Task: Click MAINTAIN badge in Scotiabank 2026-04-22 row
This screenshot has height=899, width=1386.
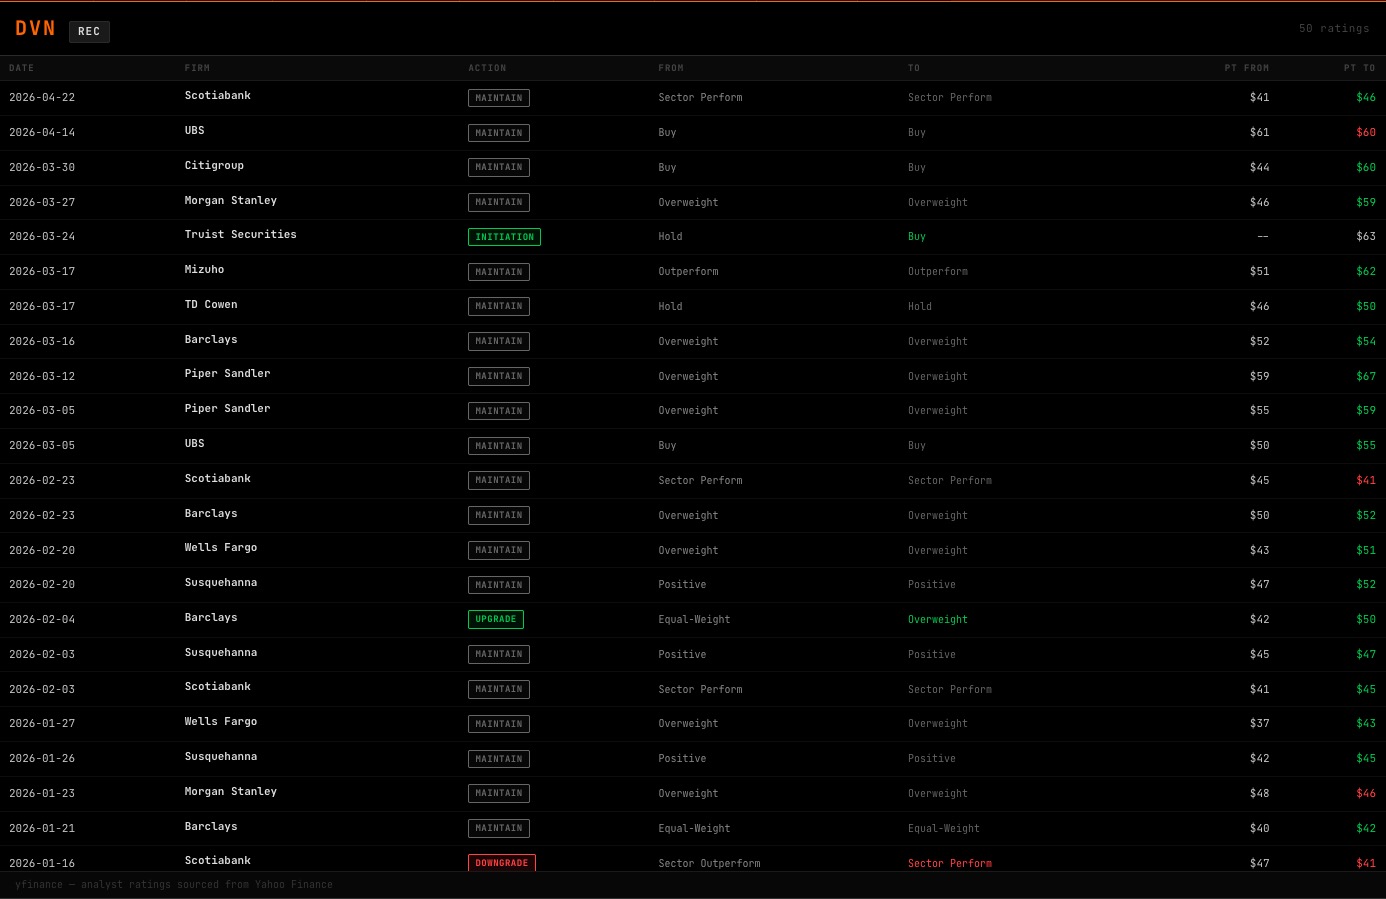Action: tap(499, 98)
